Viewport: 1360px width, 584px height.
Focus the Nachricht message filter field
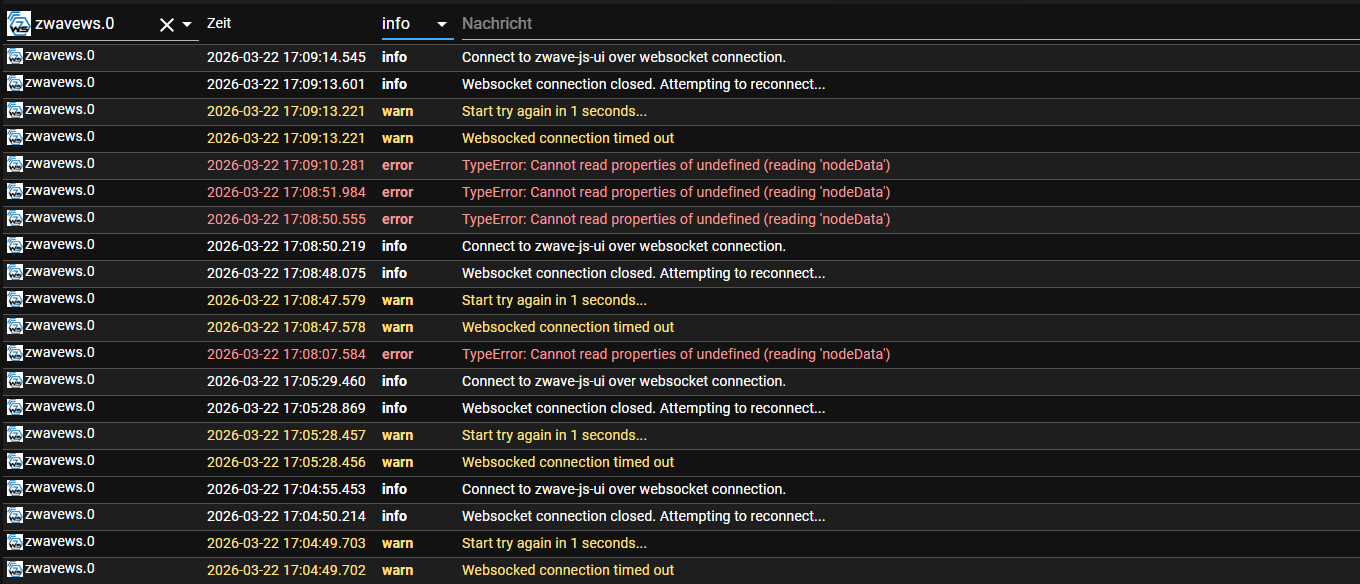900,24
